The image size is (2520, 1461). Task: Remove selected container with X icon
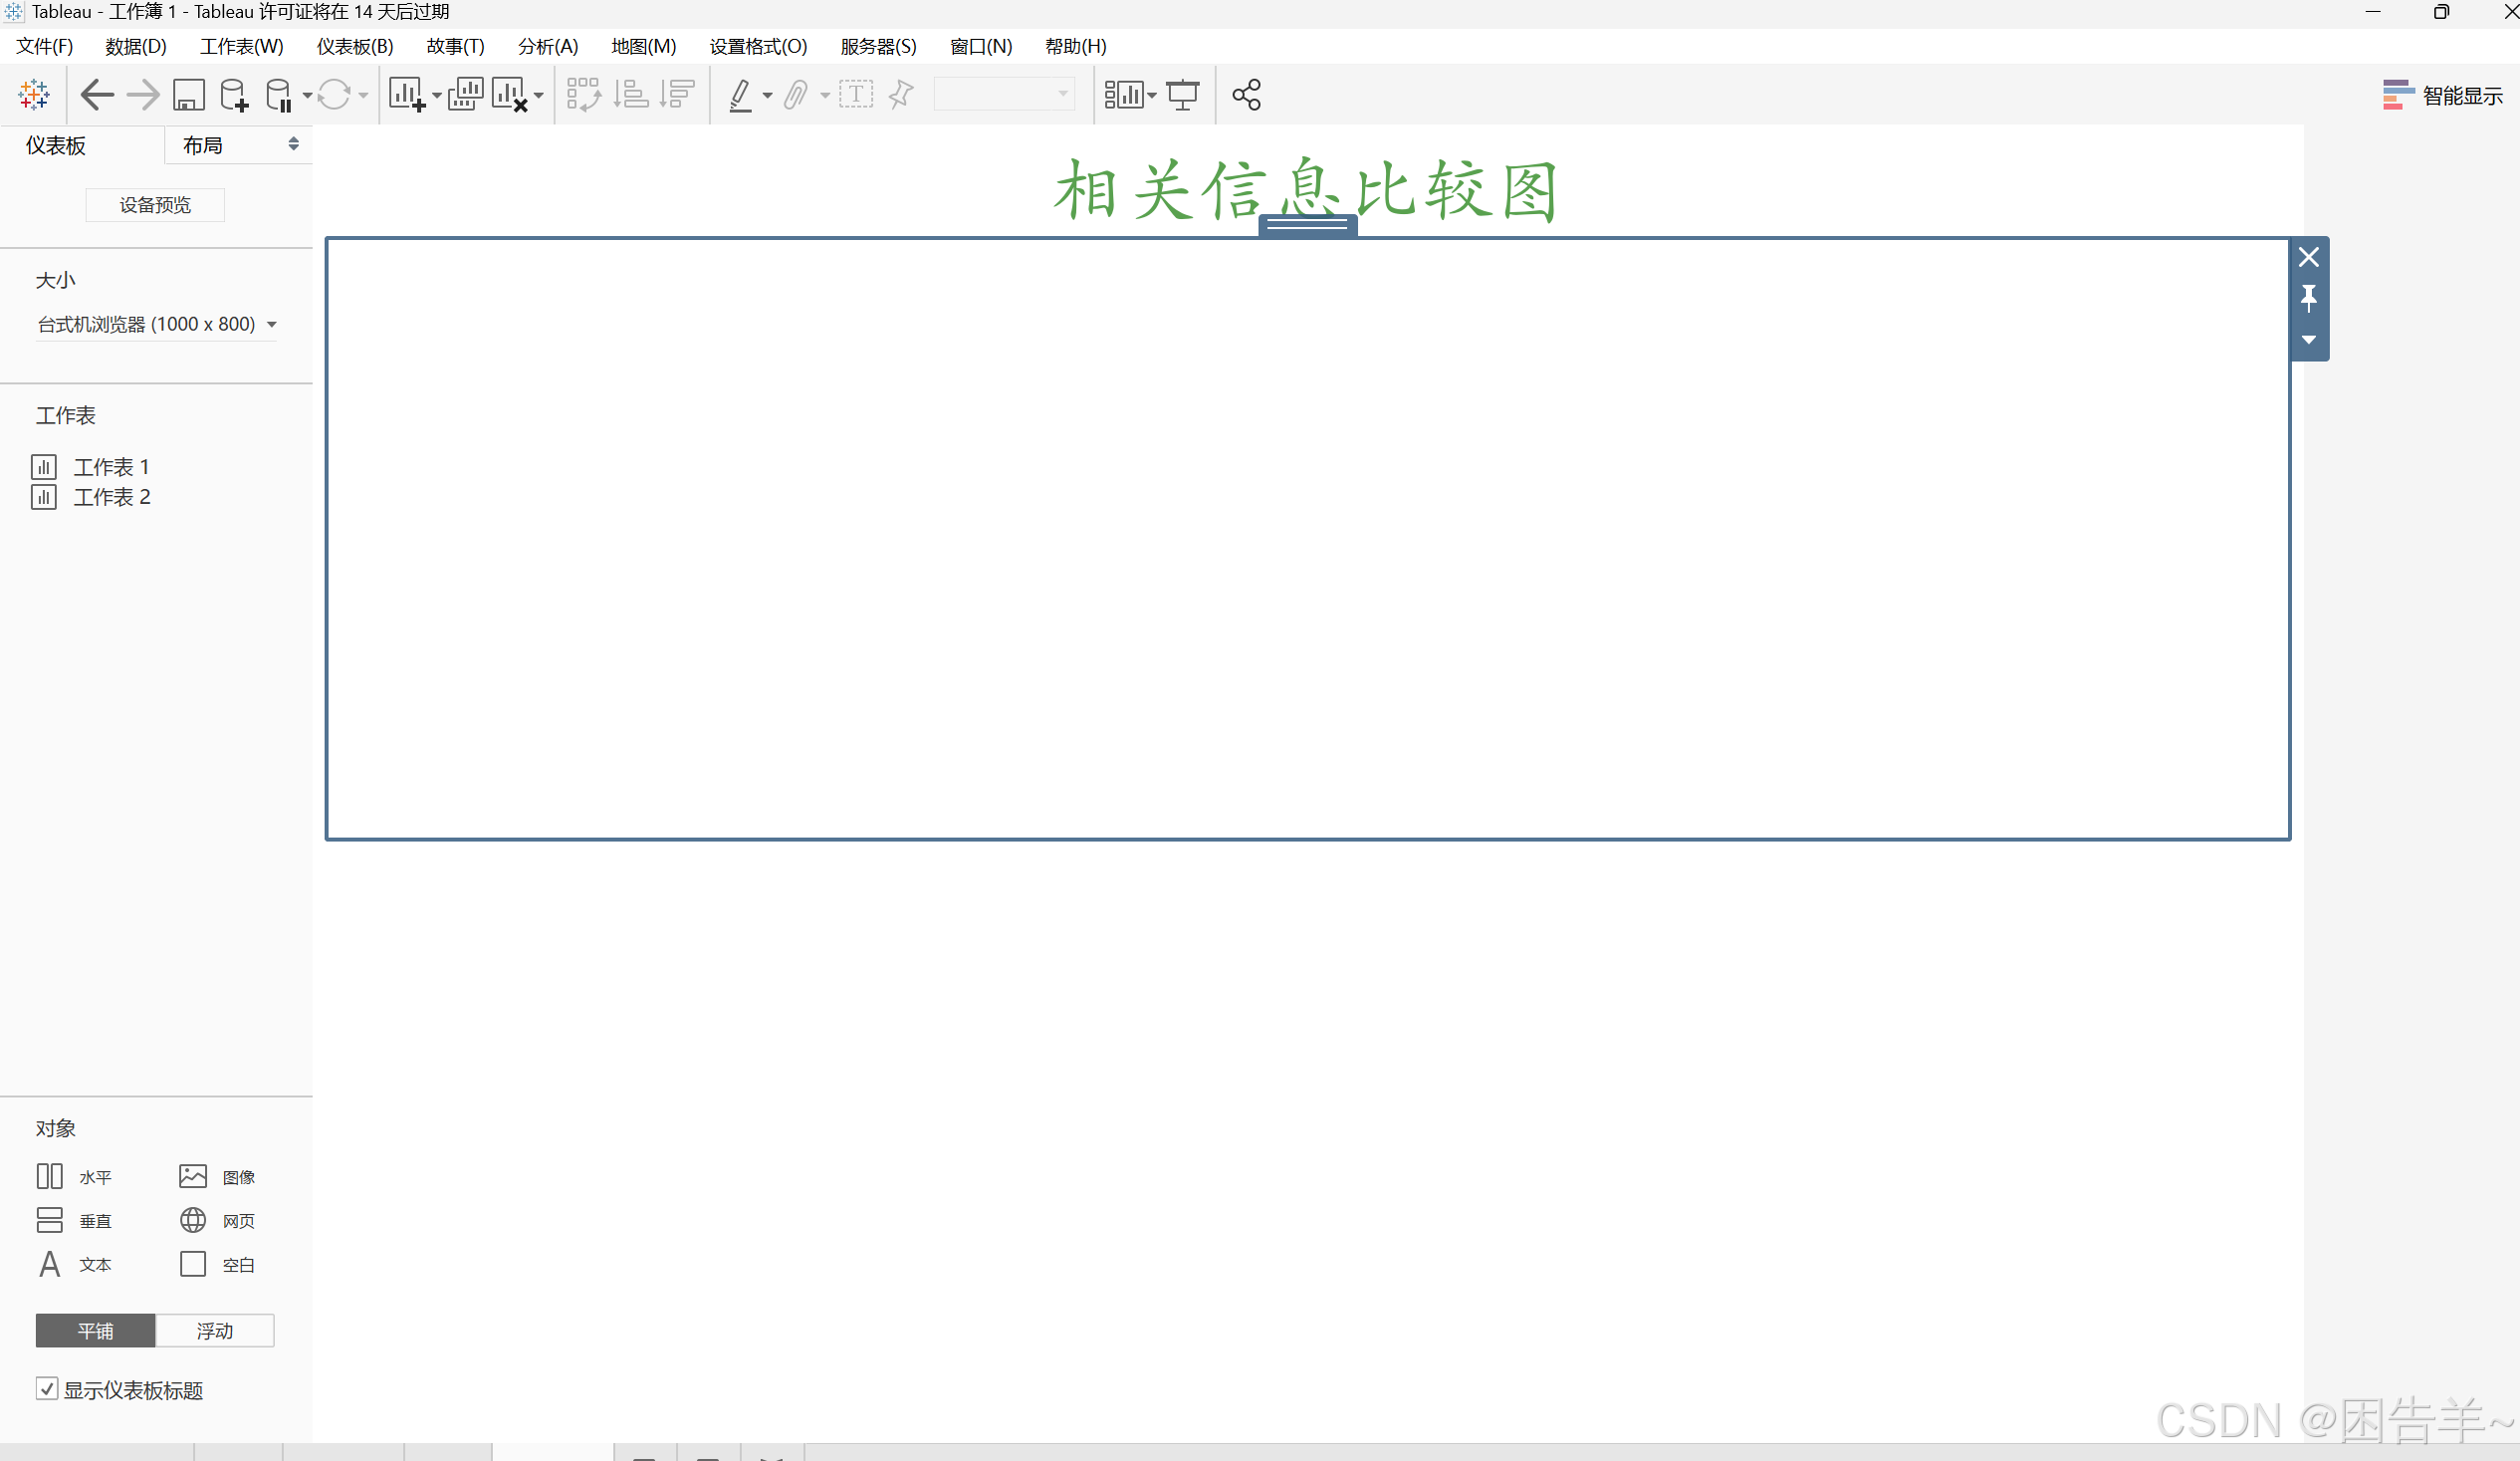(x=2308, y=257)
